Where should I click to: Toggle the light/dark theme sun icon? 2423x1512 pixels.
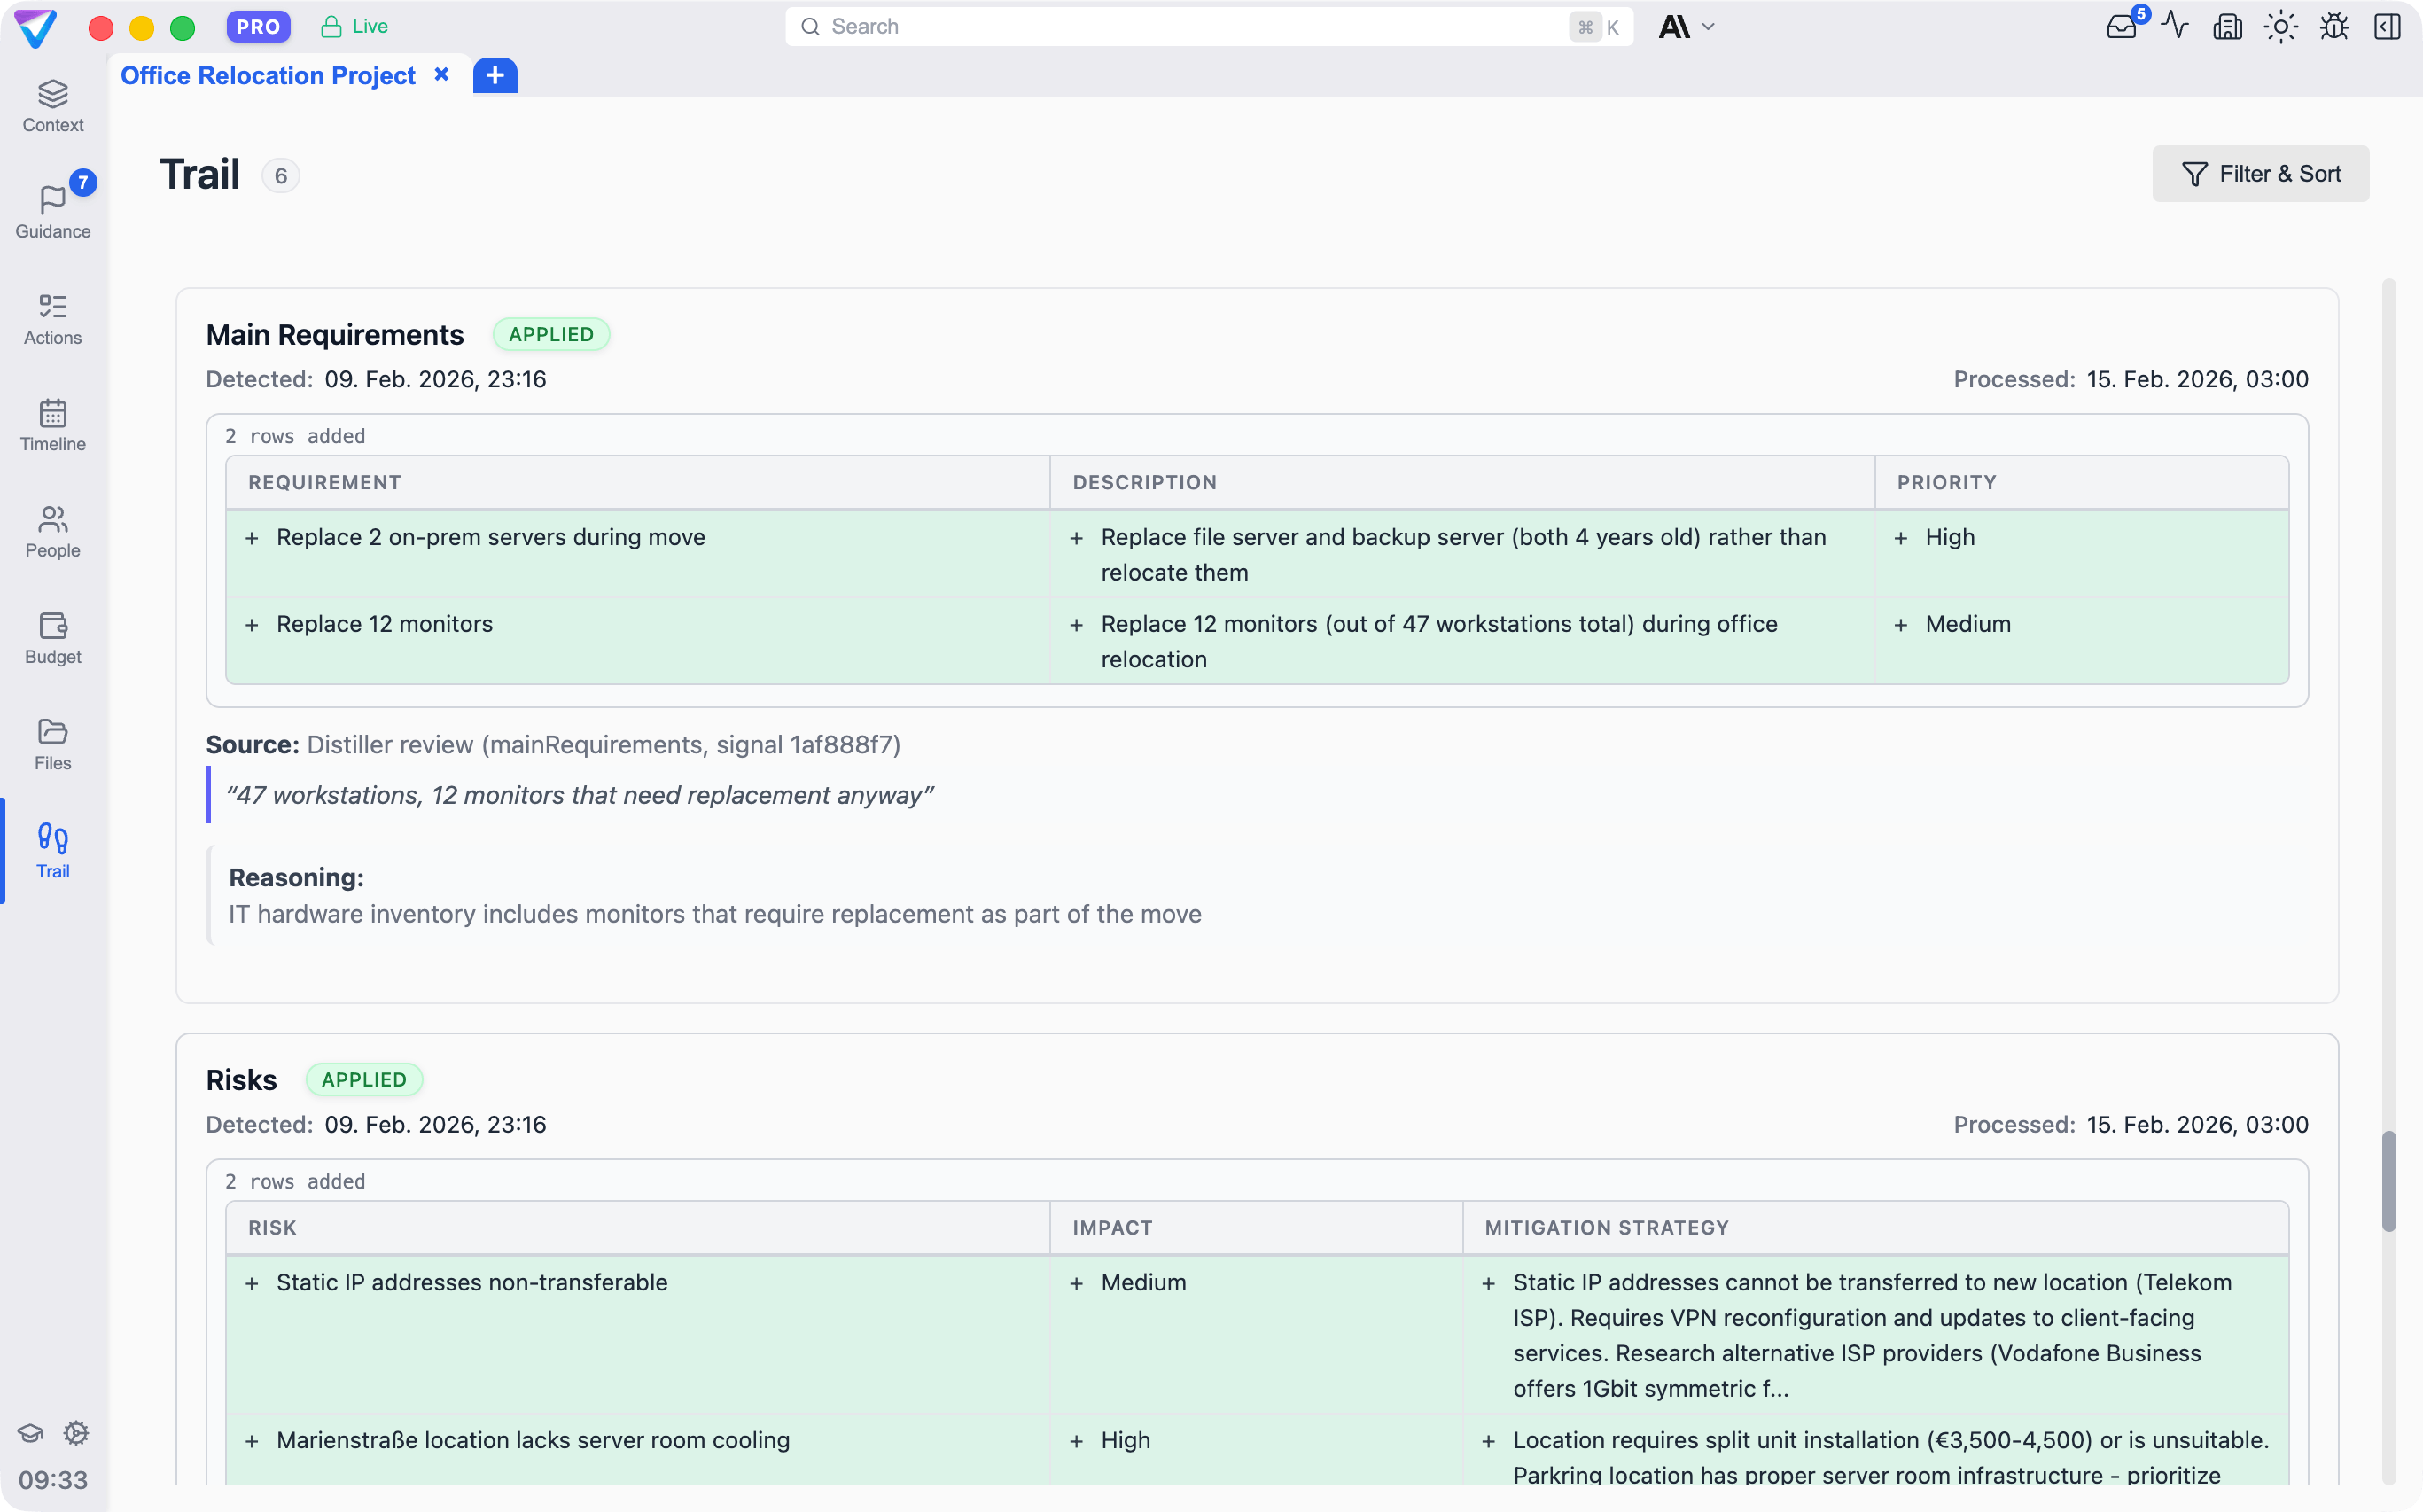pyautogui.click(x=2280, y=27)
